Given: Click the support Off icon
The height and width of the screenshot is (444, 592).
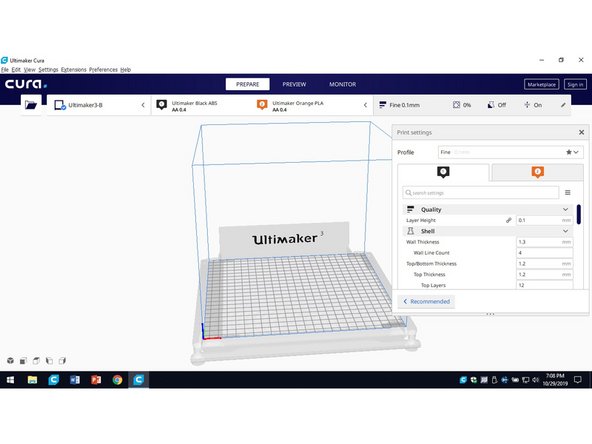Looking at the screenshot, I should click(x=490, y=105).
